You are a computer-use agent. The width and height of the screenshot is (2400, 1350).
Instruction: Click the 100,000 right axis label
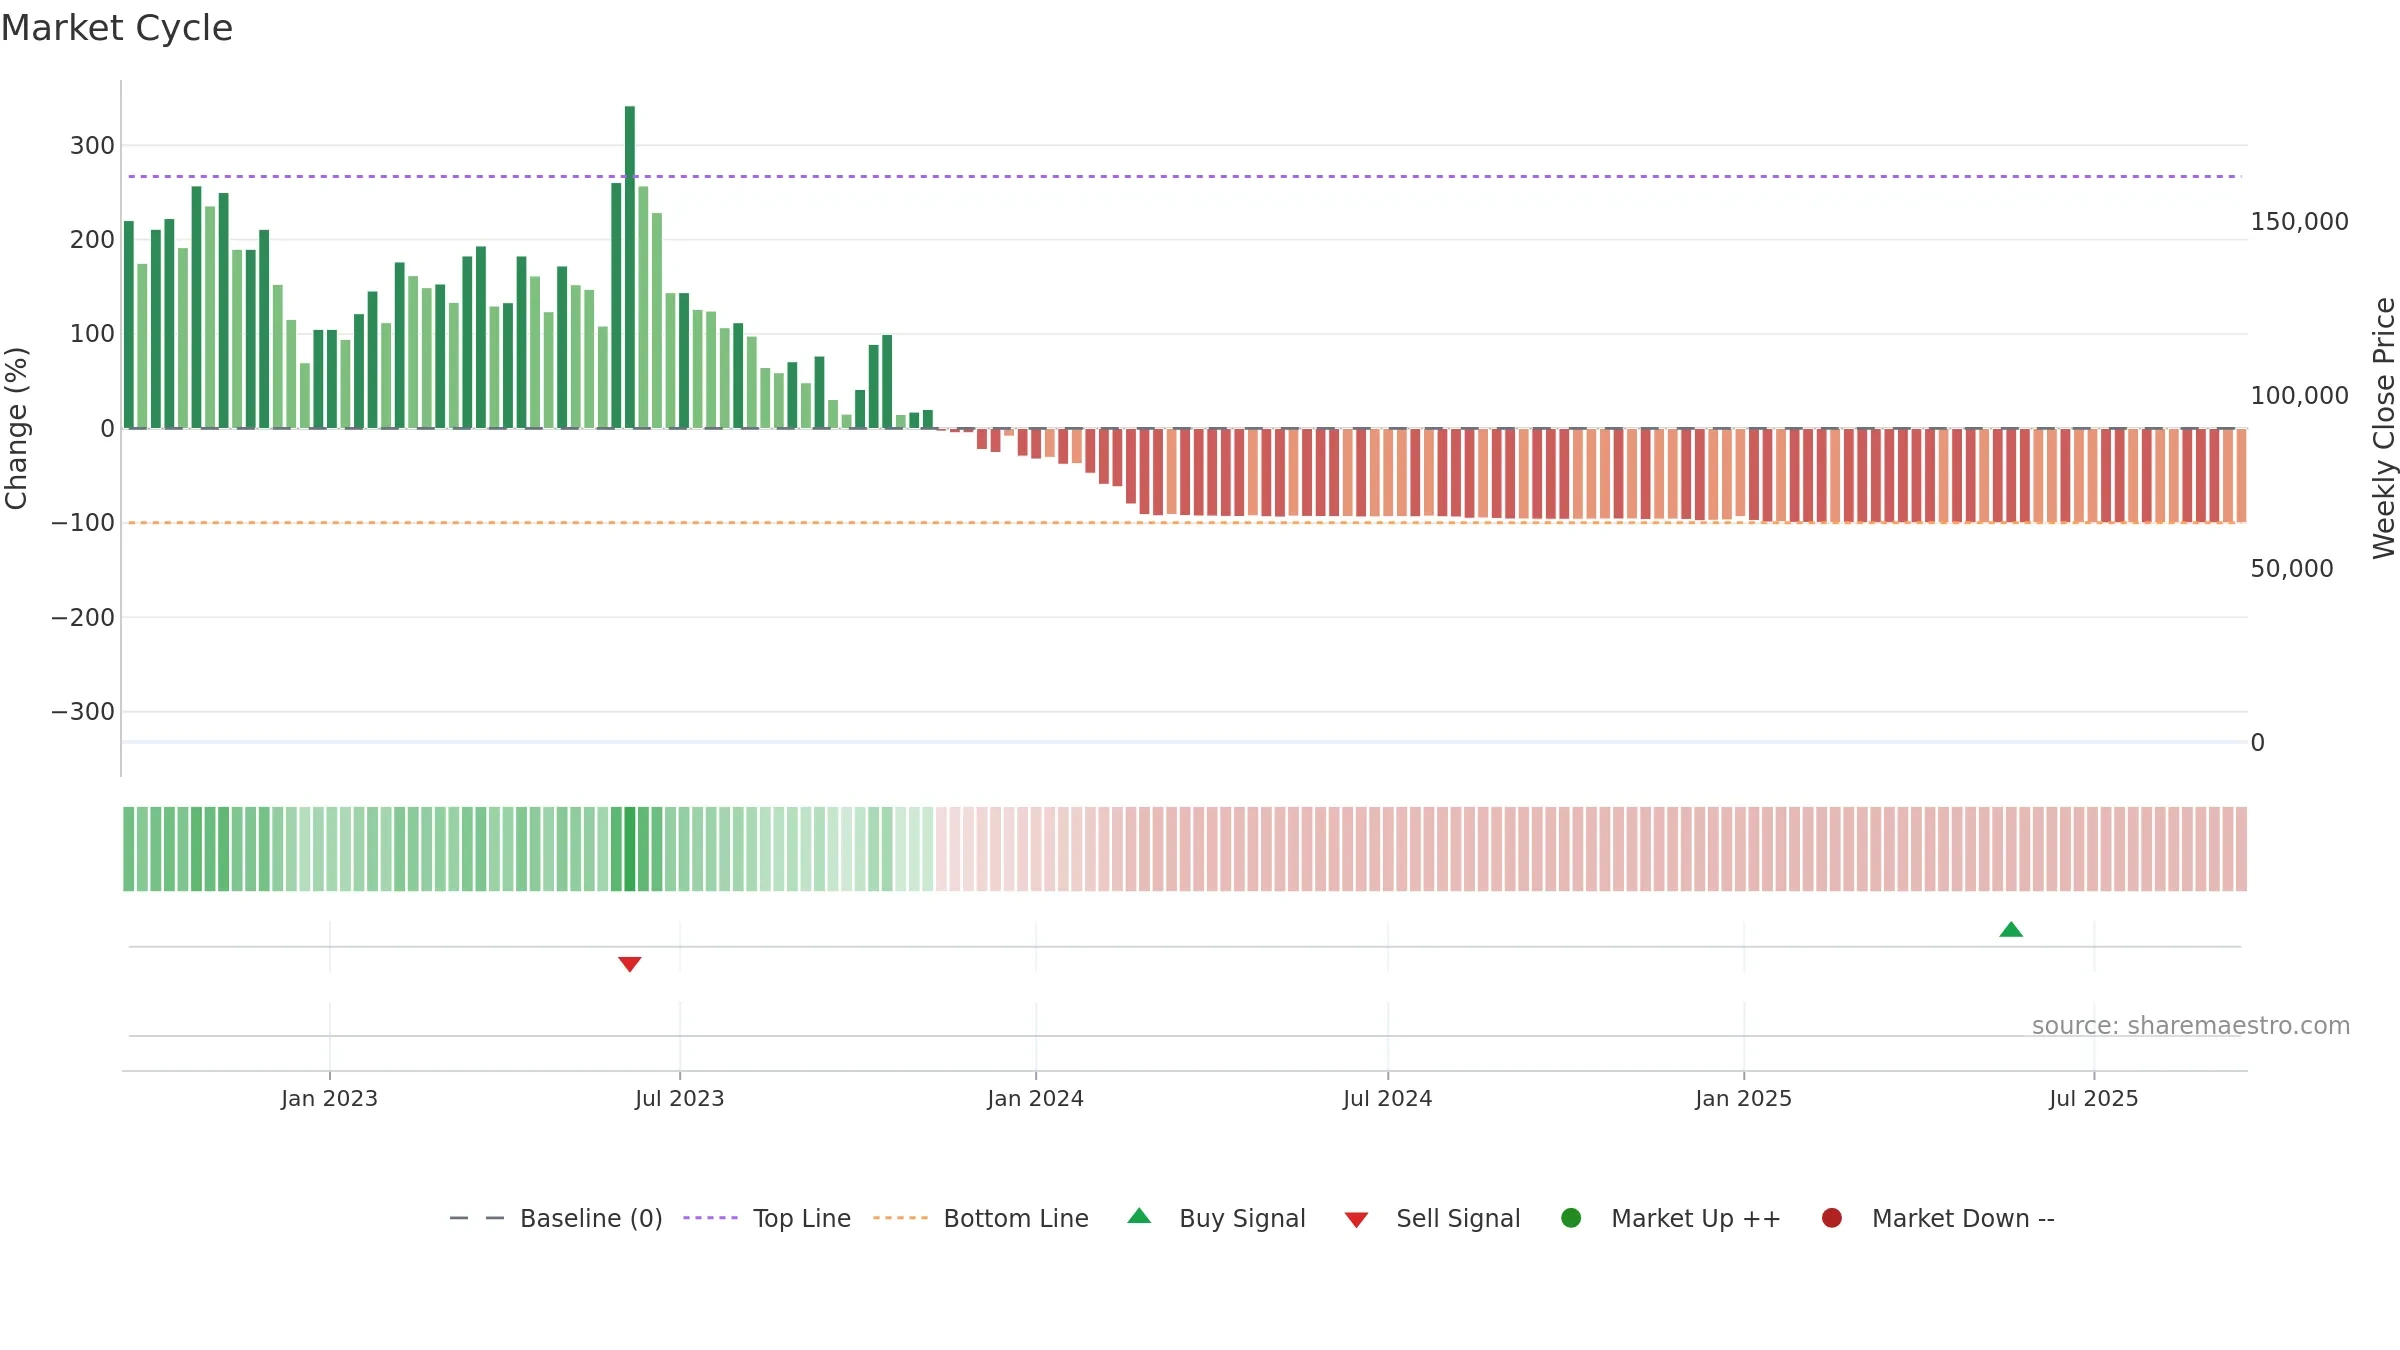point(2299,395)
